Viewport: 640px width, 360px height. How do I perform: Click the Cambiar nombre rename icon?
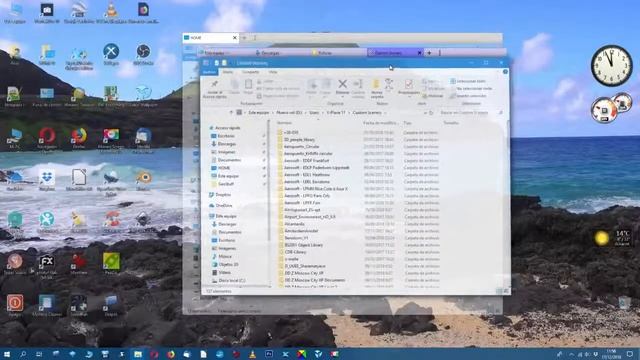[358, 84]
